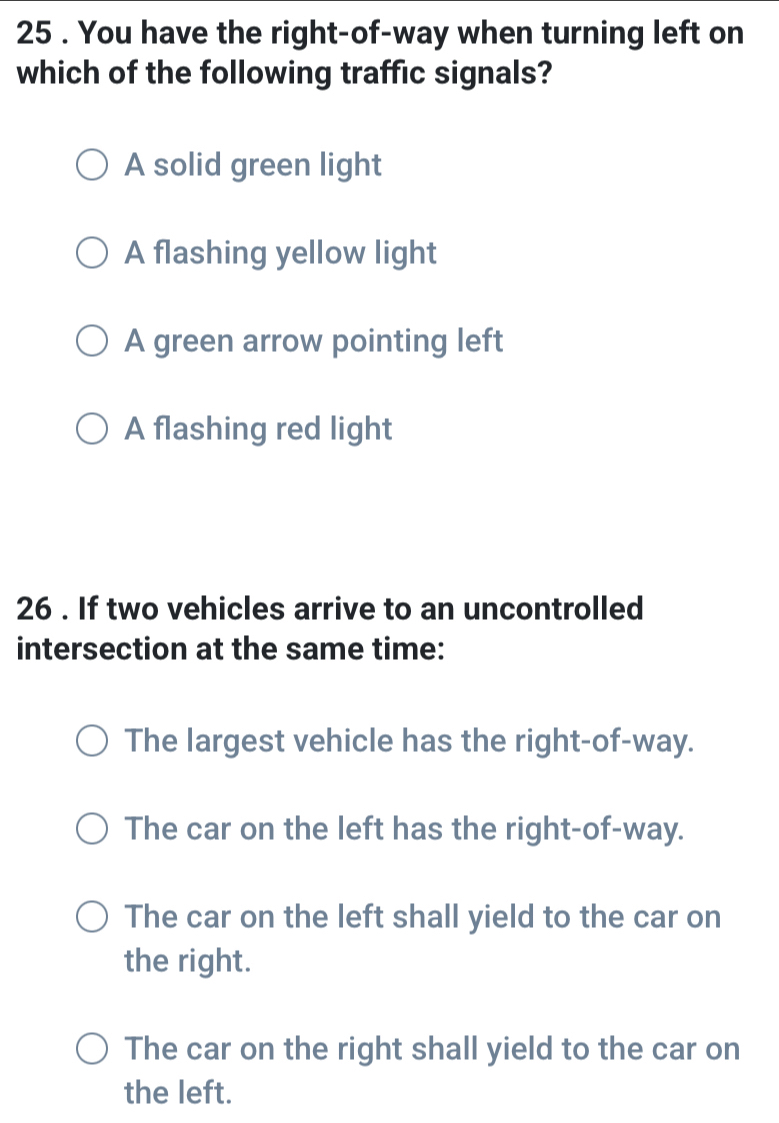Click the radio circle beside 'A flashing red light'

[92, 428]
